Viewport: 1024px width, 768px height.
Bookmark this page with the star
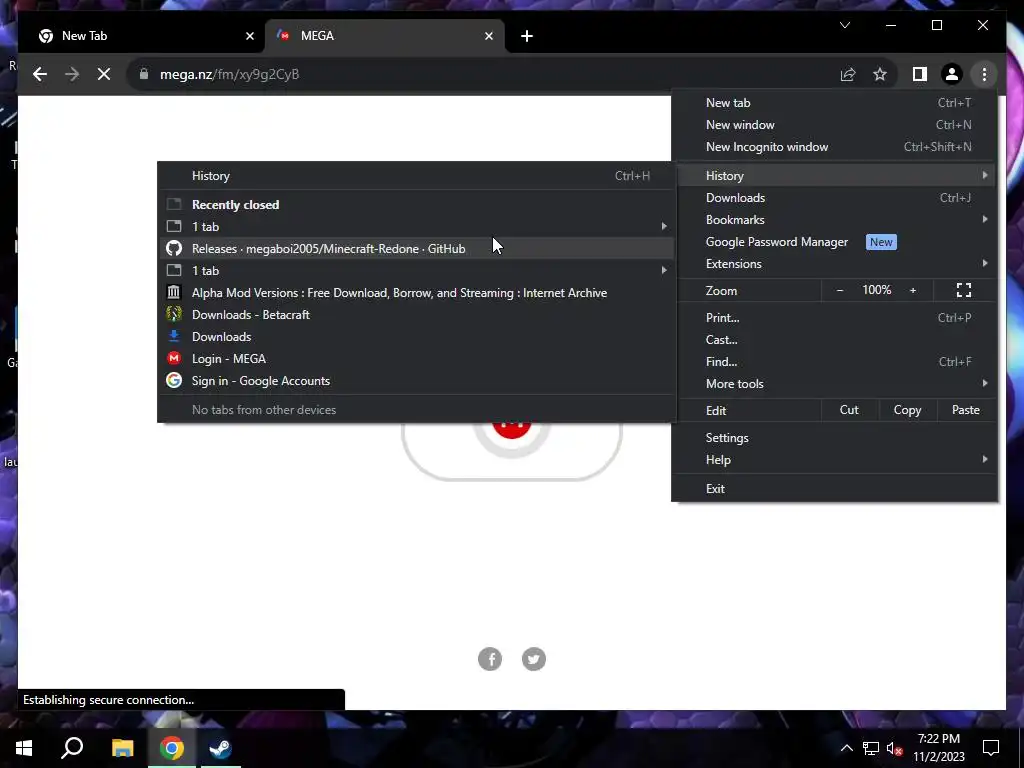pos(880,74)
